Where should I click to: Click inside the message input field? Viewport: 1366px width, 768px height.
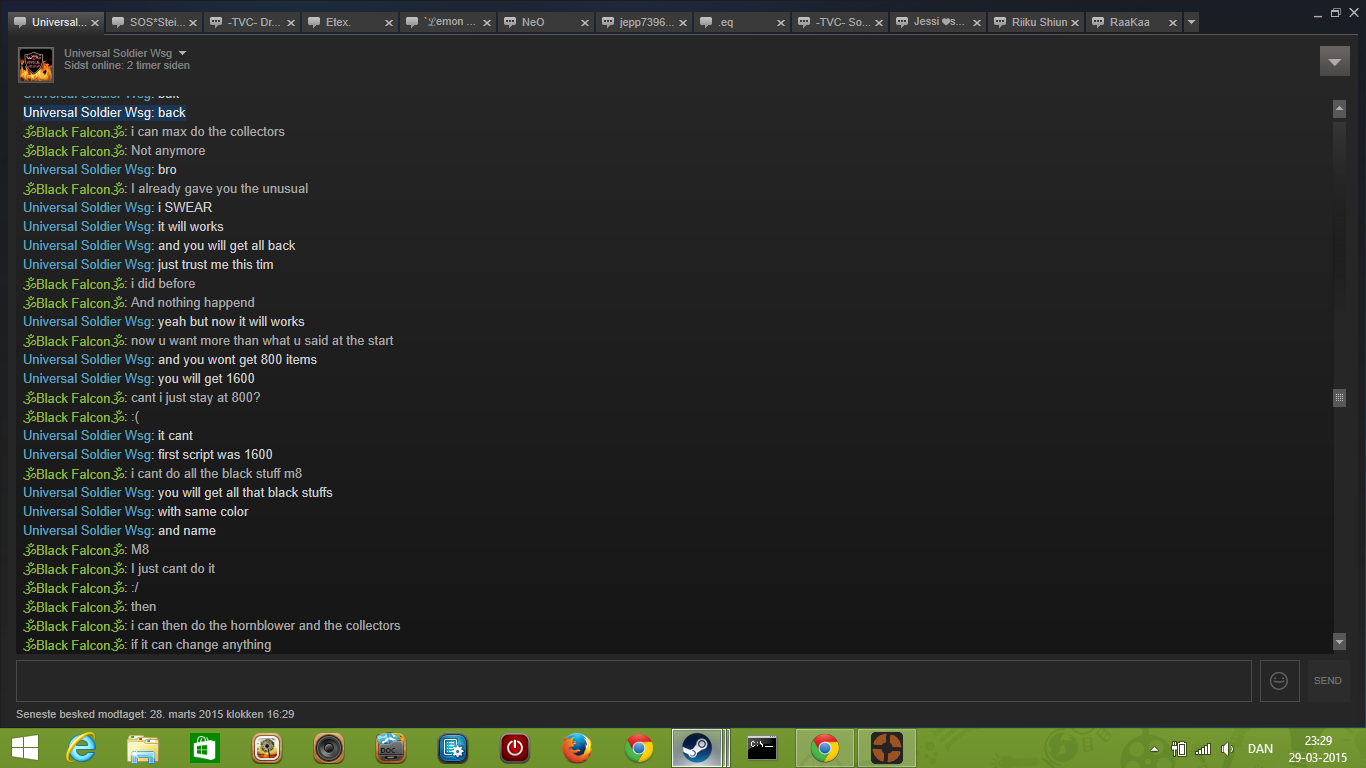coord(633,680)
